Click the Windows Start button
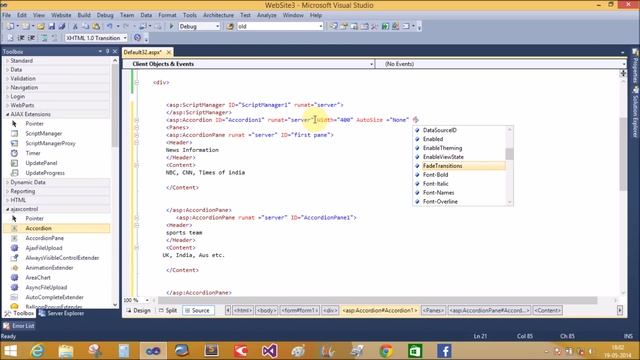This screenshot has height=360, width=640. coord(10,351)
